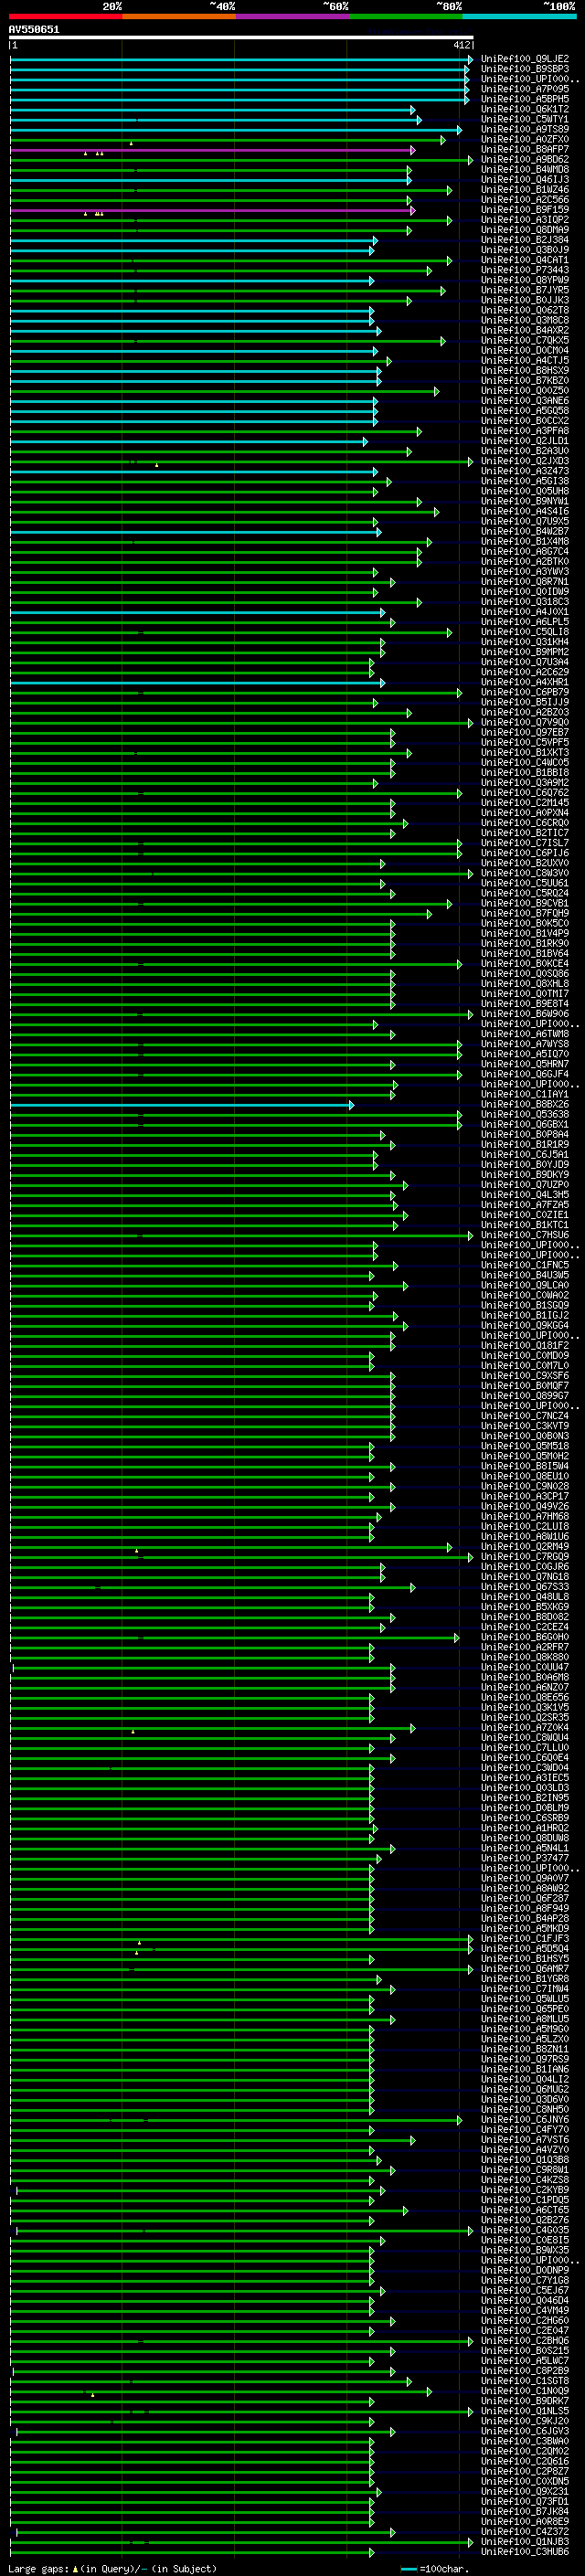
Task: Select hit label UniRef100_P73443
Action: tap(525, 270)
